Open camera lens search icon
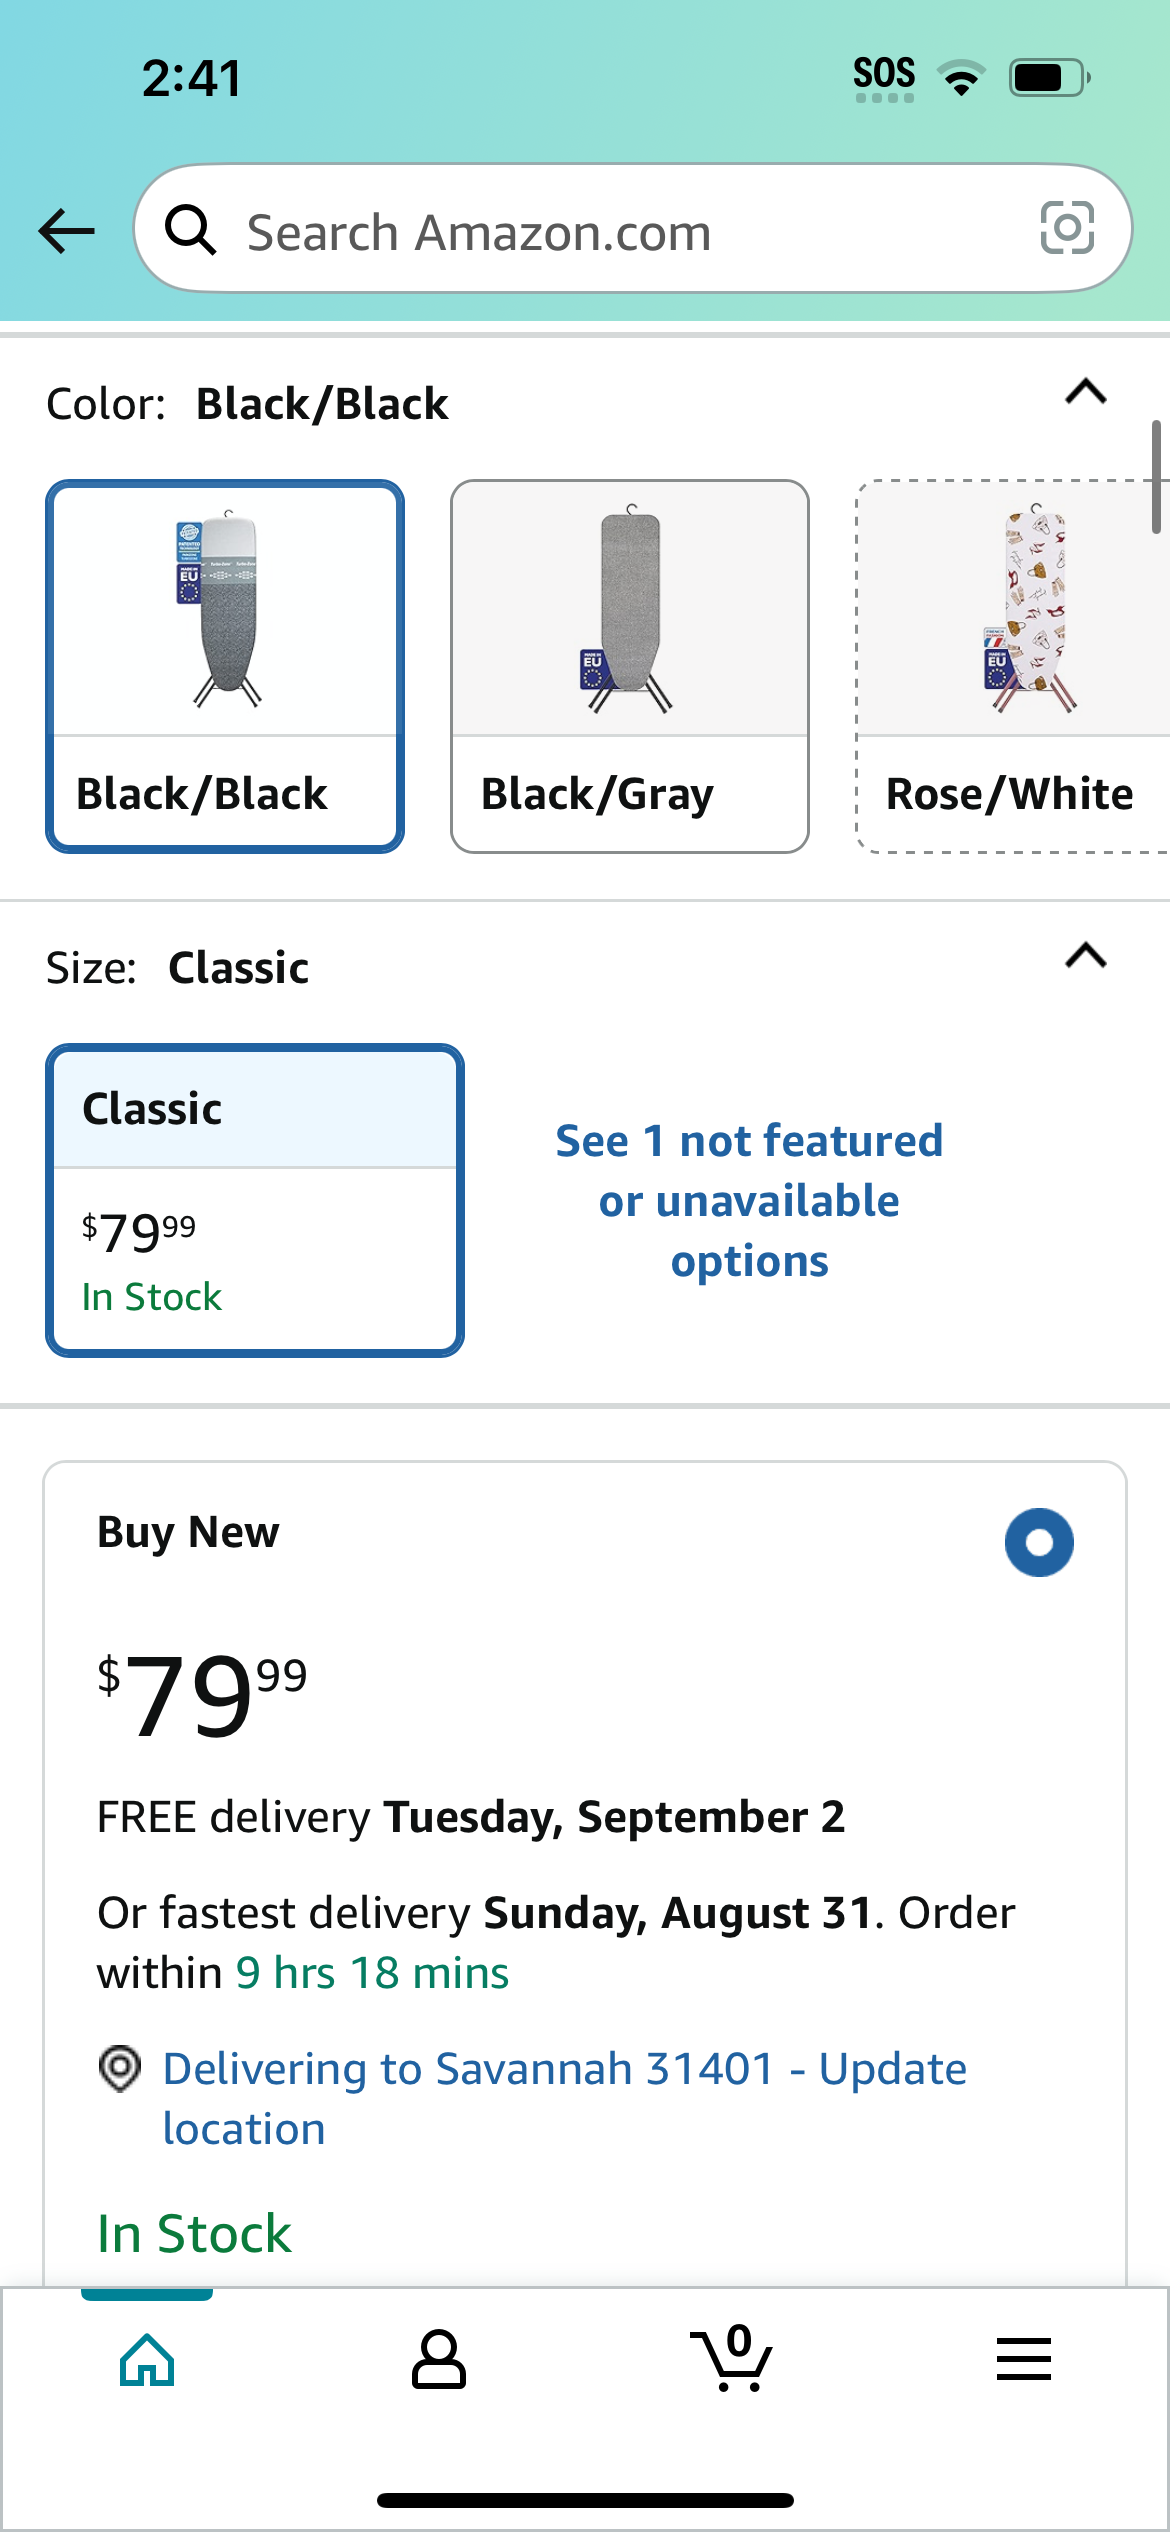 (1067, 228)
